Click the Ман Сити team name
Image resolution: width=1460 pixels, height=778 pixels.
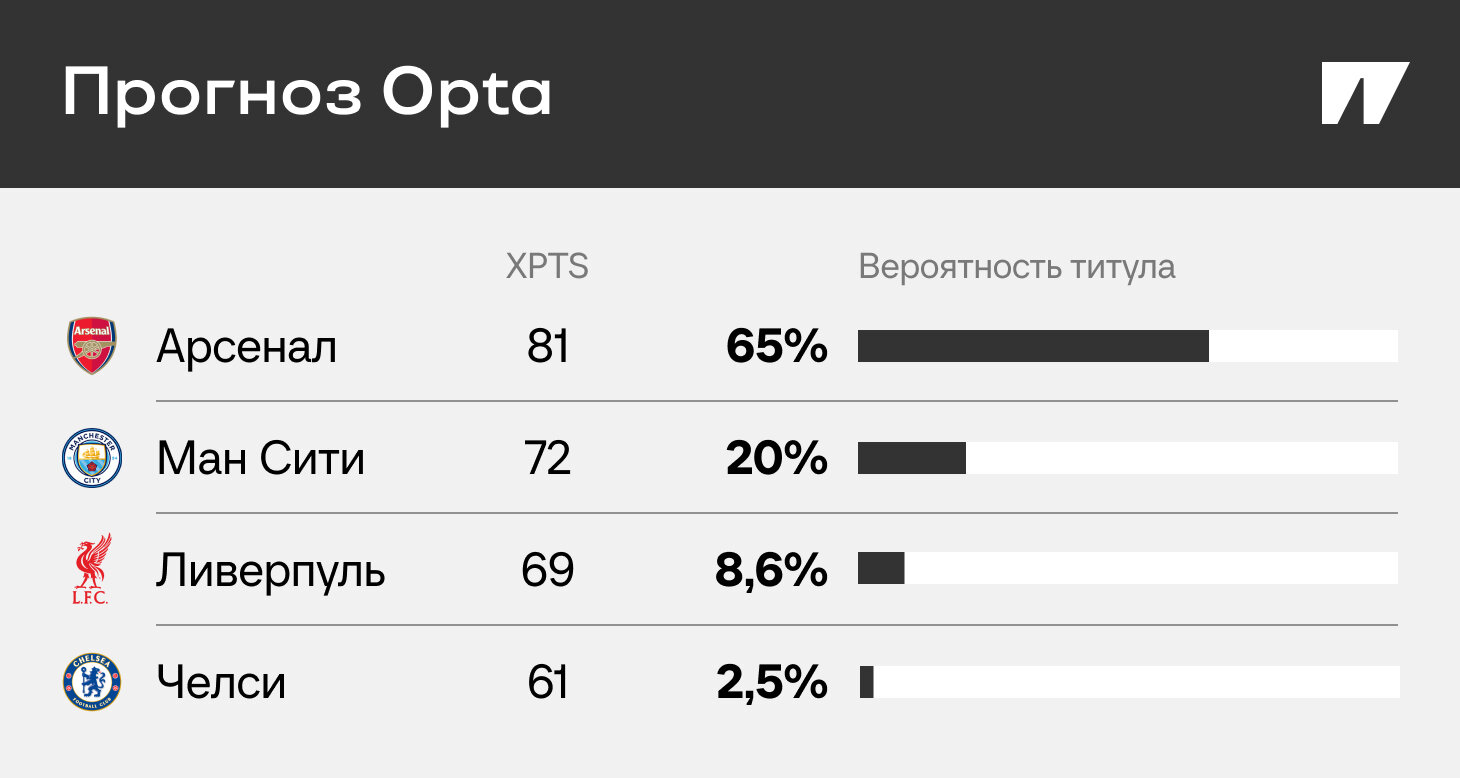pos(260,459)
